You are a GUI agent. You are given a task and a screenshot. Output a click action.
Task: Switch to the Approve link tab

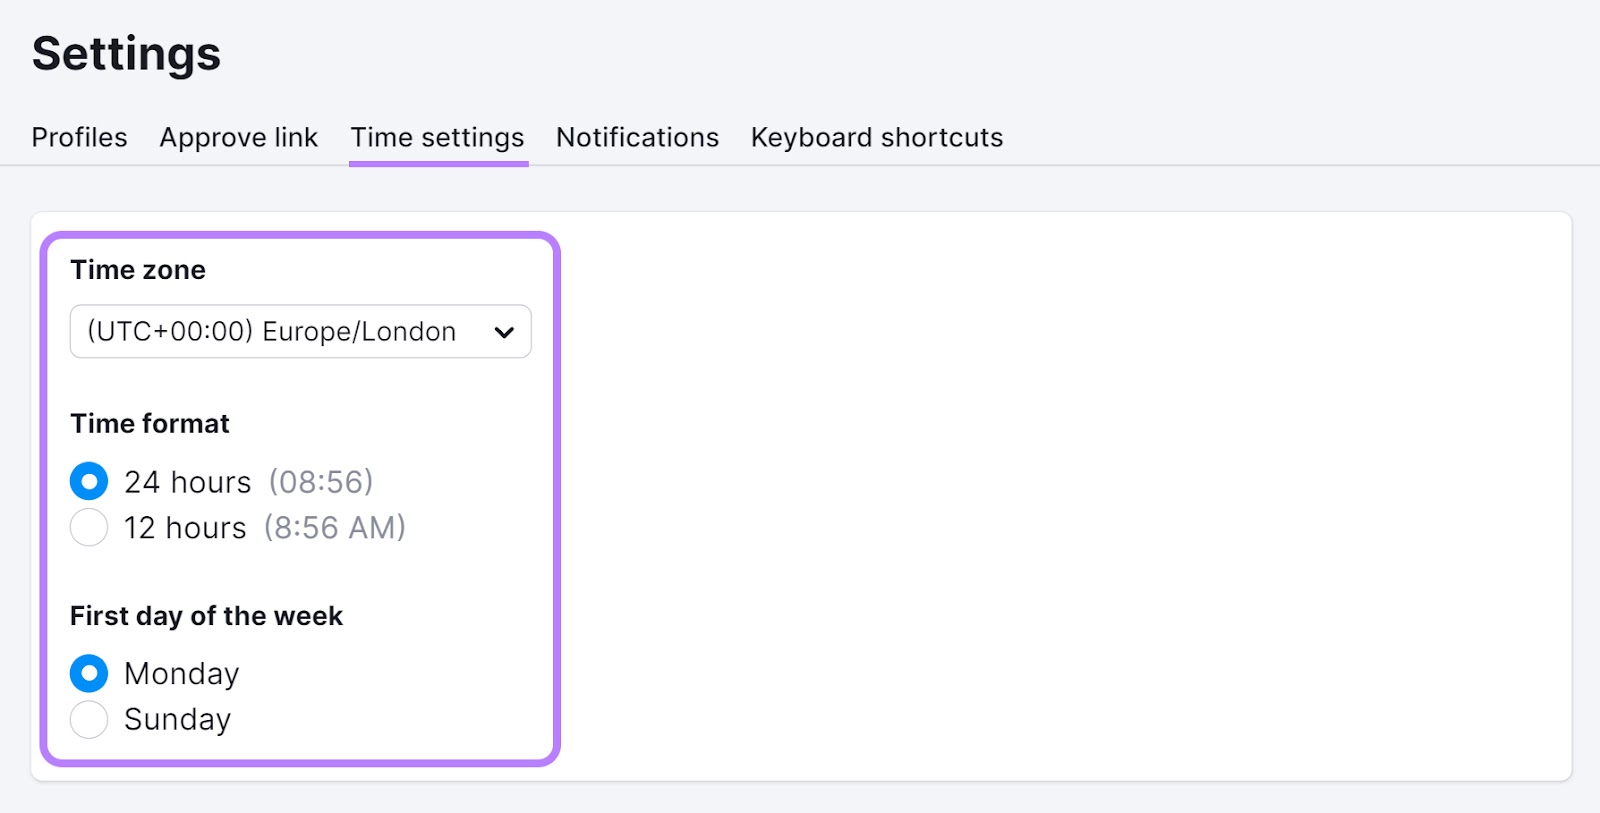coord(238,137)
